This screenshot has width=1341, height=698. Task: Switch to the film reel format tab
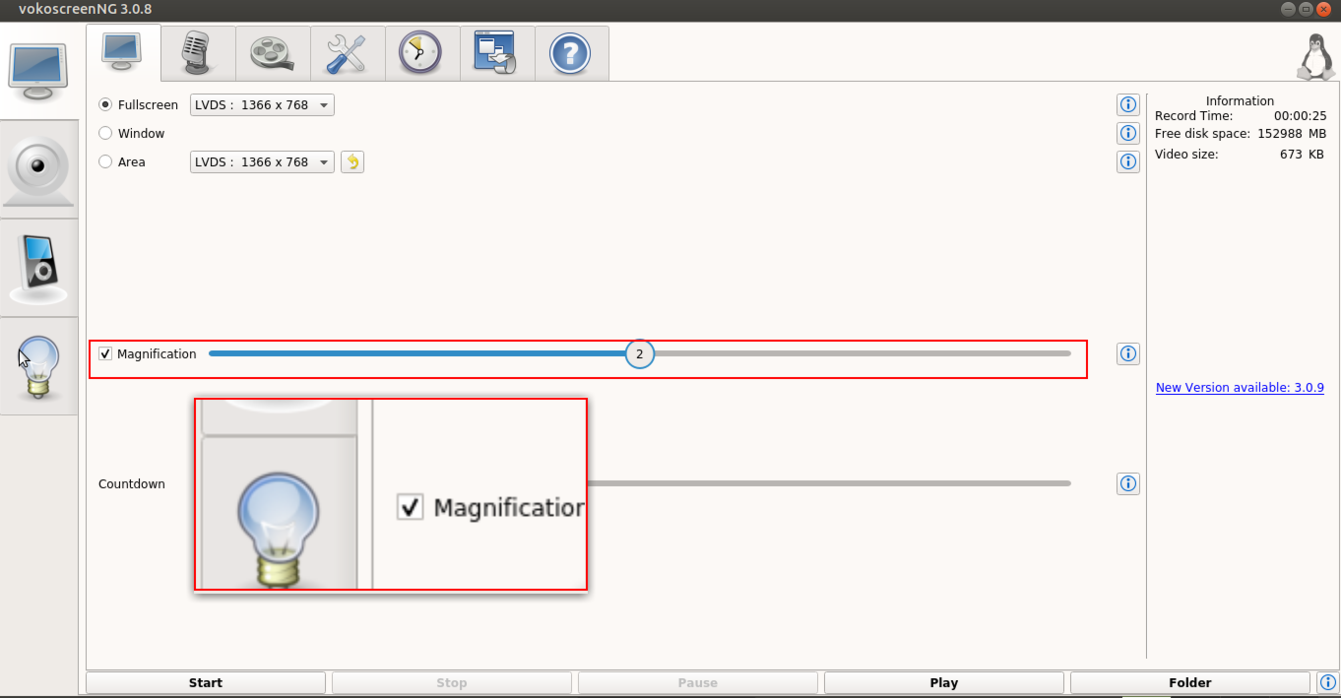[x=273, y=53]
